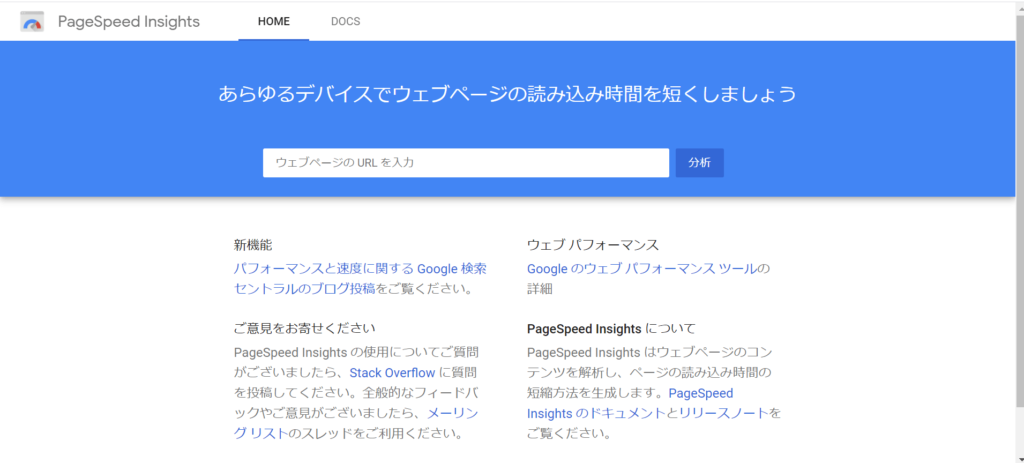Screen dimensions: 1024x463
Task: Click the PageSpeed Insights について heading
Action: point(611,328)
